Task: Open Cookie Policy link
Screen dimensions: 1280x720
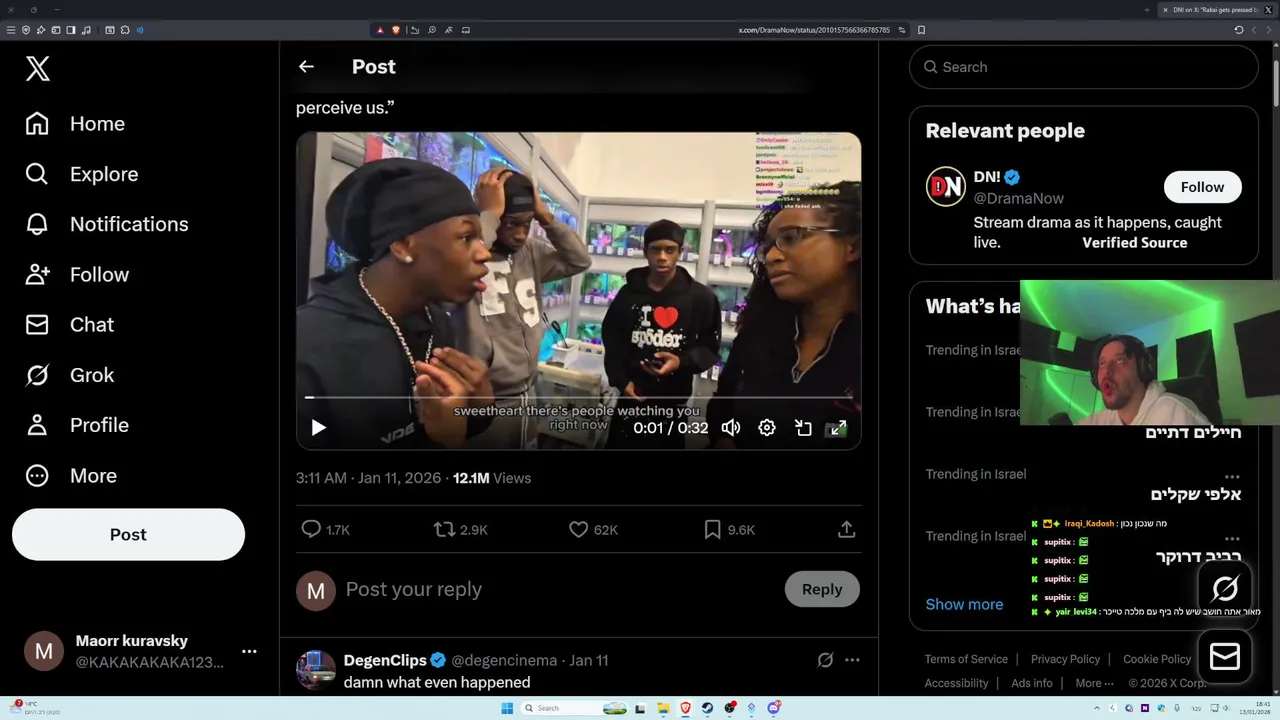Action: tap(1157, 659)
